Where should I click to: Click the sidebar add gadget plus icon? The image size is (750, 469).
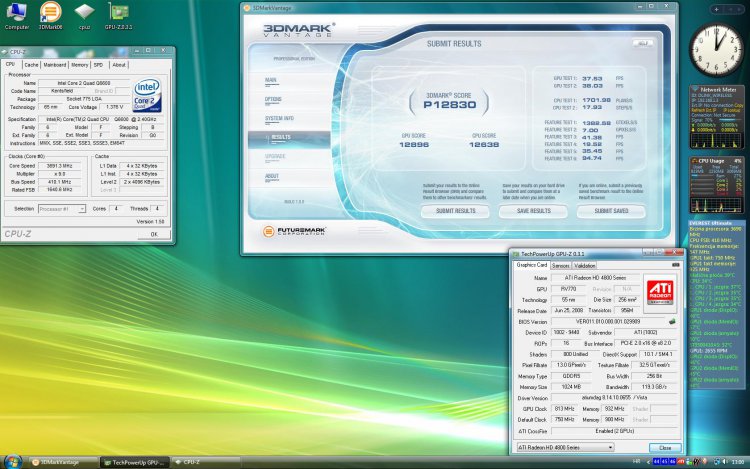tap(716, 9)
